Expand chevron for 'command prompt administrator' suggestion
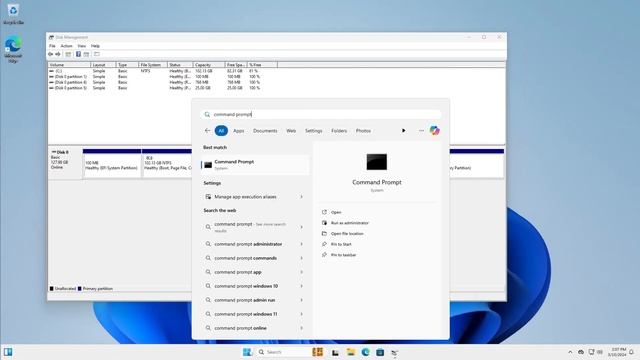This screenshot has width=640, height=360. (302, 244)
